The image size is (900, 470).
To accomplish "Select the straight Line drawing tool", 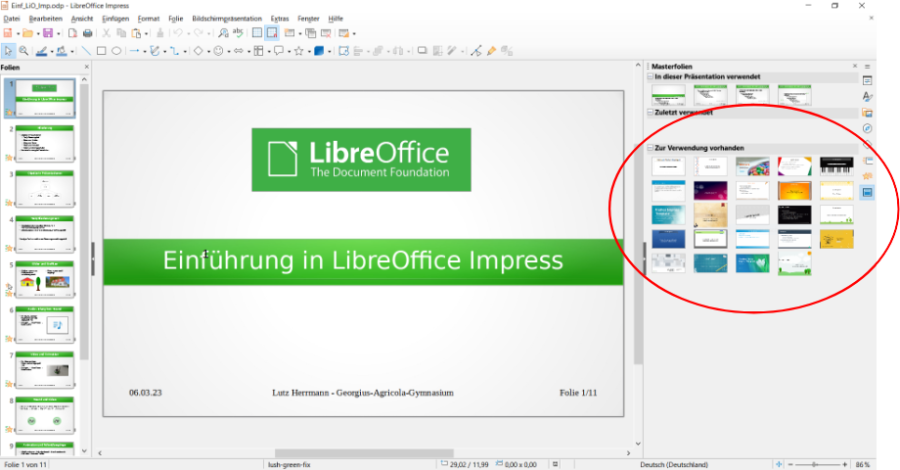I will (x=86, y=50).
